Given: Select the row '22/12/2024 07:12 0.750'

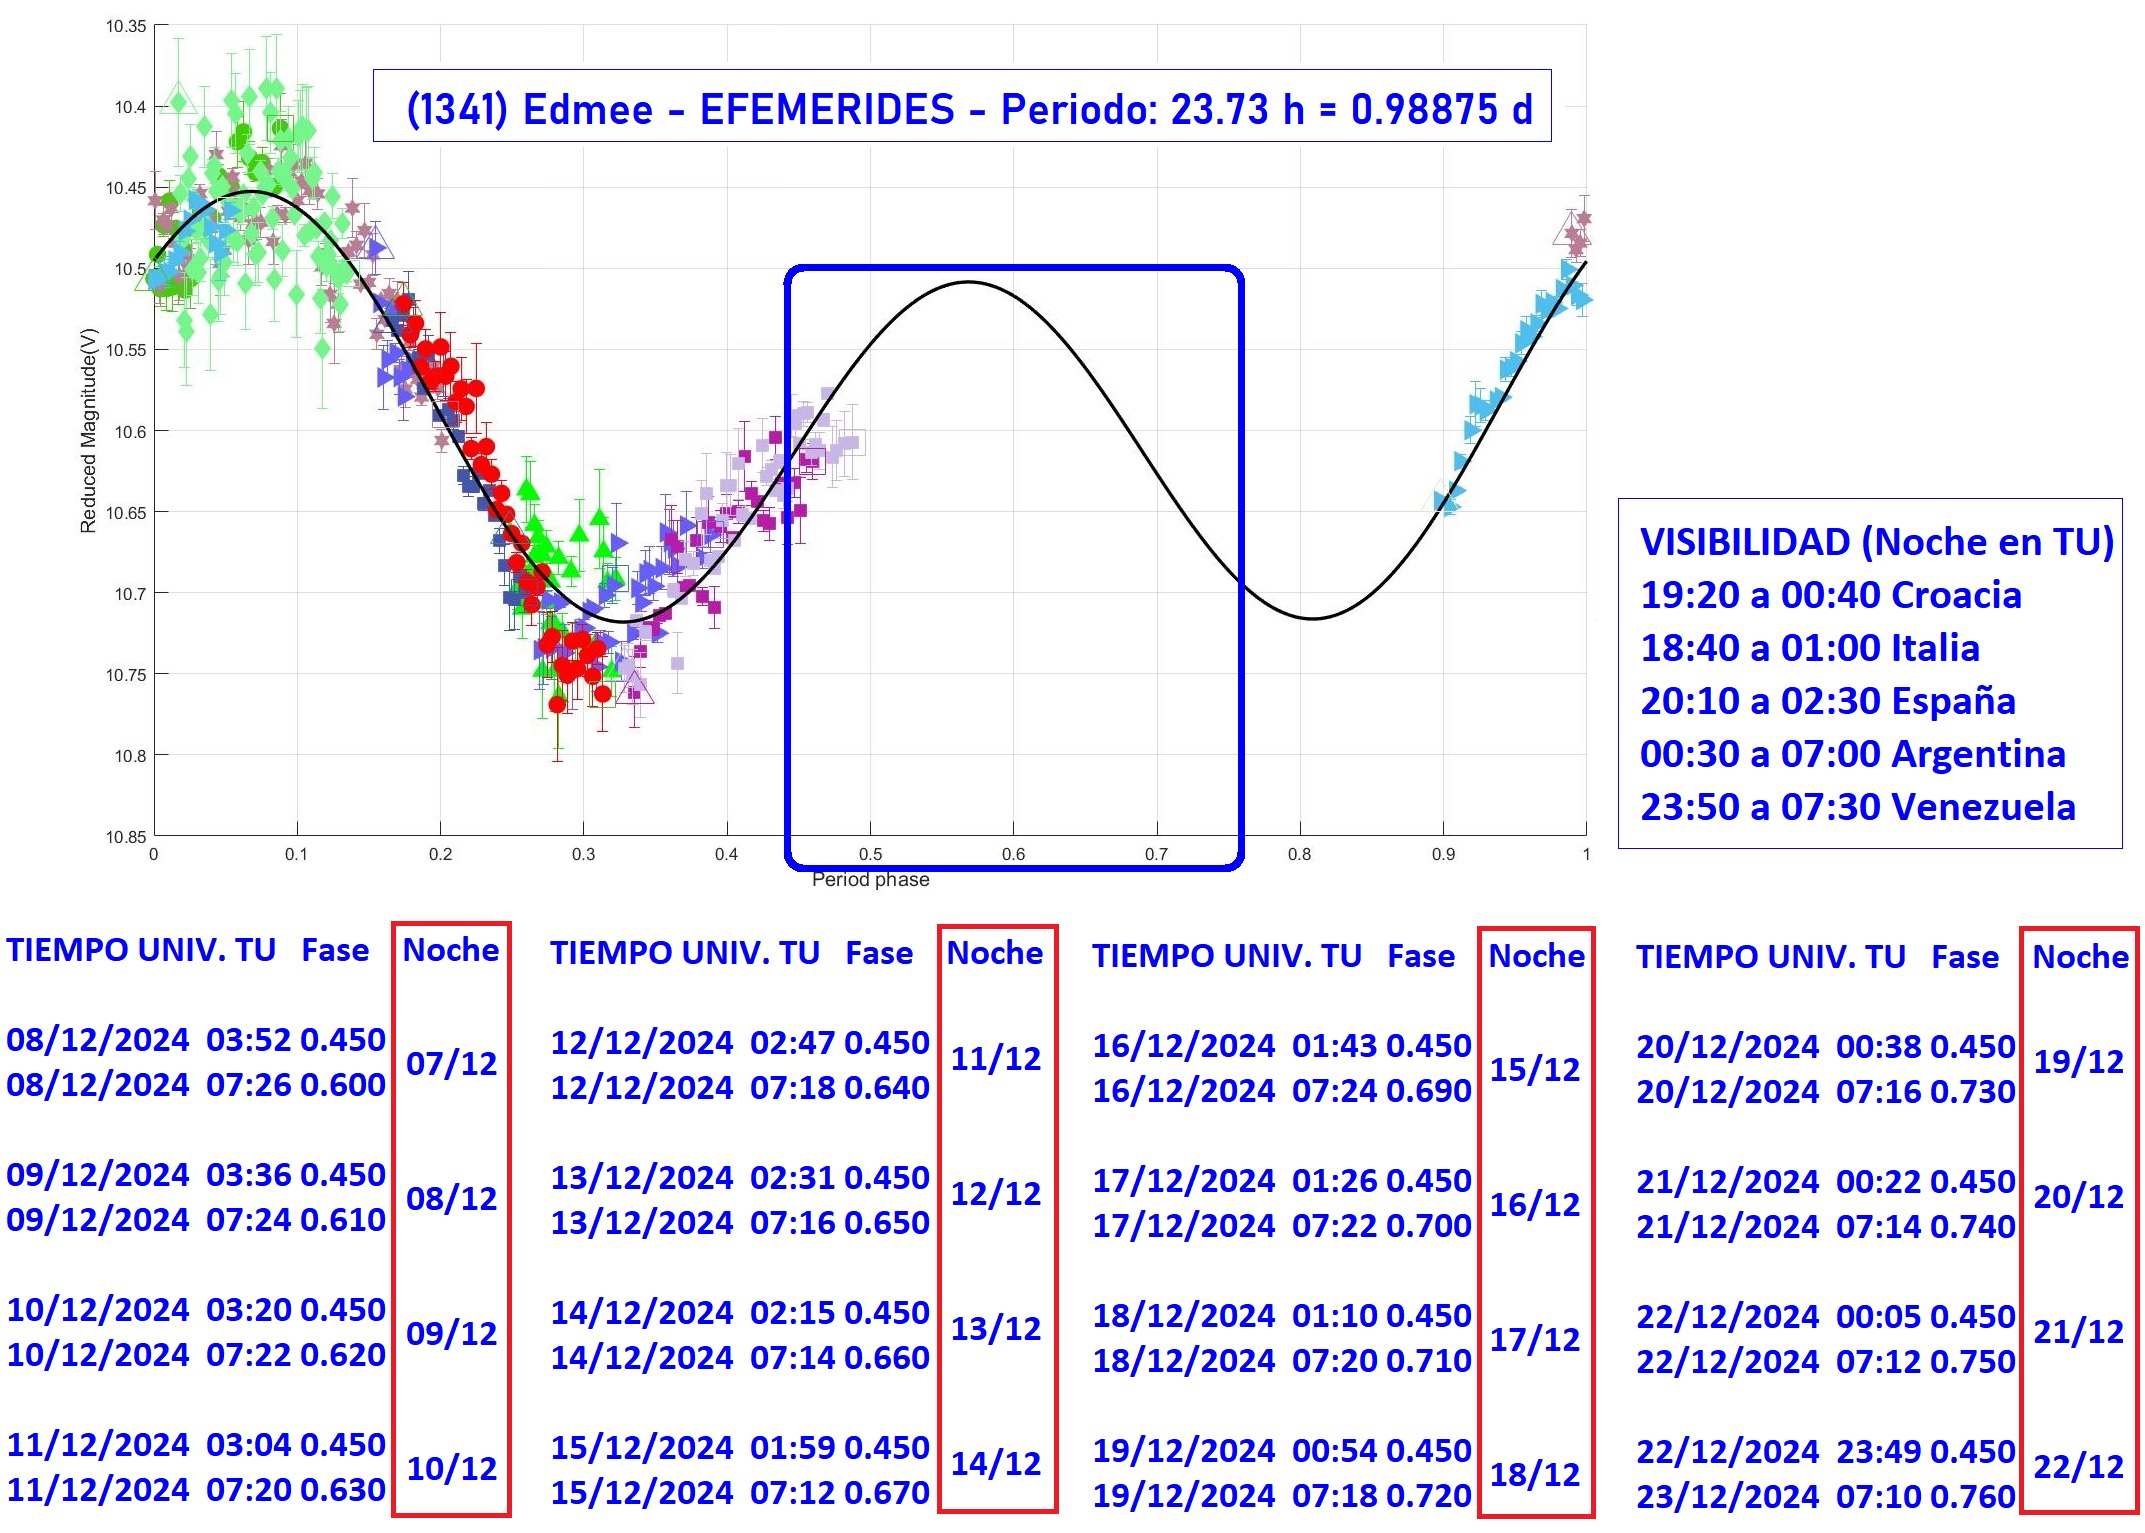Looking at the screenshot, I should pyautogui.click(x=1826, y=1362).
